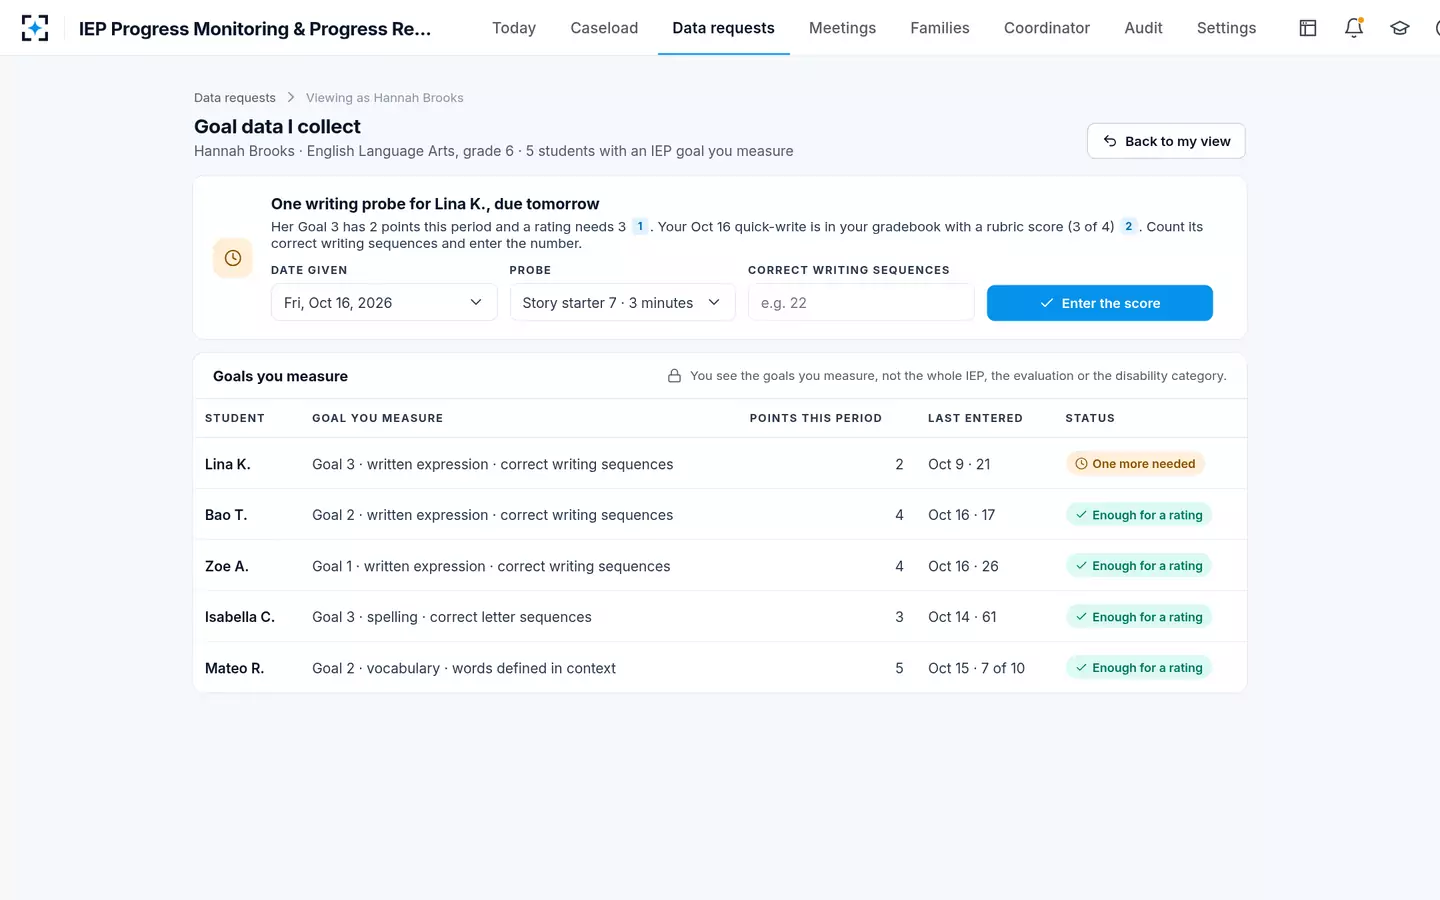Click Isabella C.'s Enough for a rating badge
The height and width of the screenshot is (900, 1440).
click(x=1139, y=617)
